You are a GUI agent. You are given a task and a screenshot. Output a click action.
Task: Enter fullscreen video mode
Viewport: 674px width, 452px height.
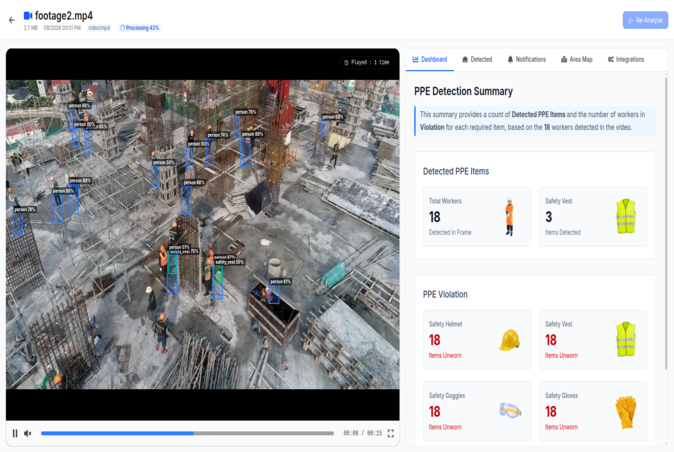tap(391, 433)
